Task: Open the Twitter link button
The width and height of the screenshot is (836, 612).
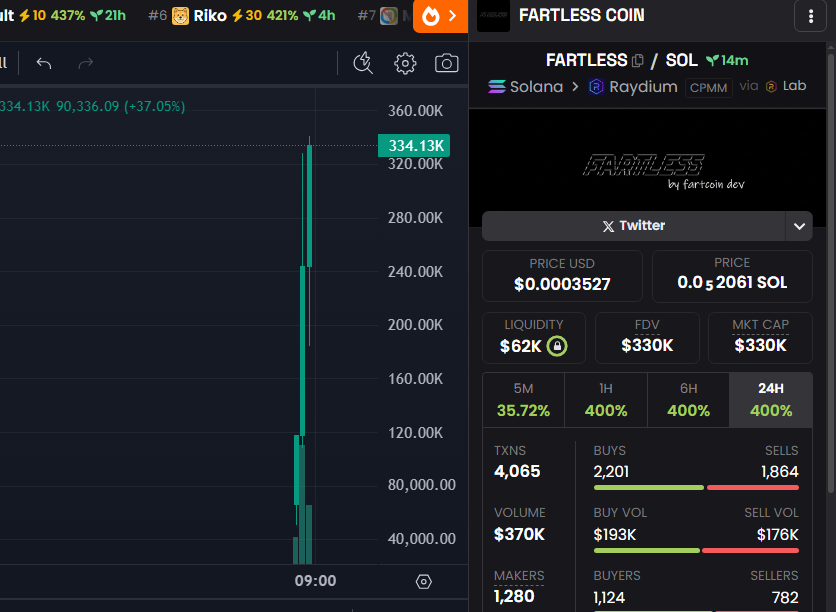Action: pos(633,226)
